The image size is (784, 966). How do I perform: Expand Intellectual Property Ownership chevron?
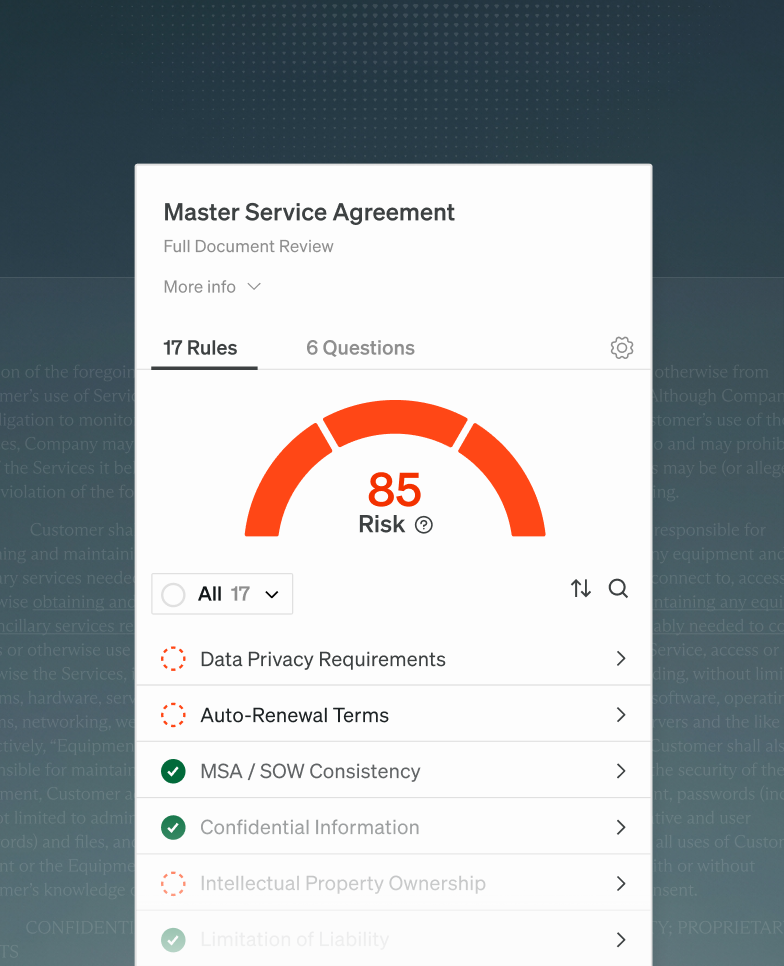[621, 883]
